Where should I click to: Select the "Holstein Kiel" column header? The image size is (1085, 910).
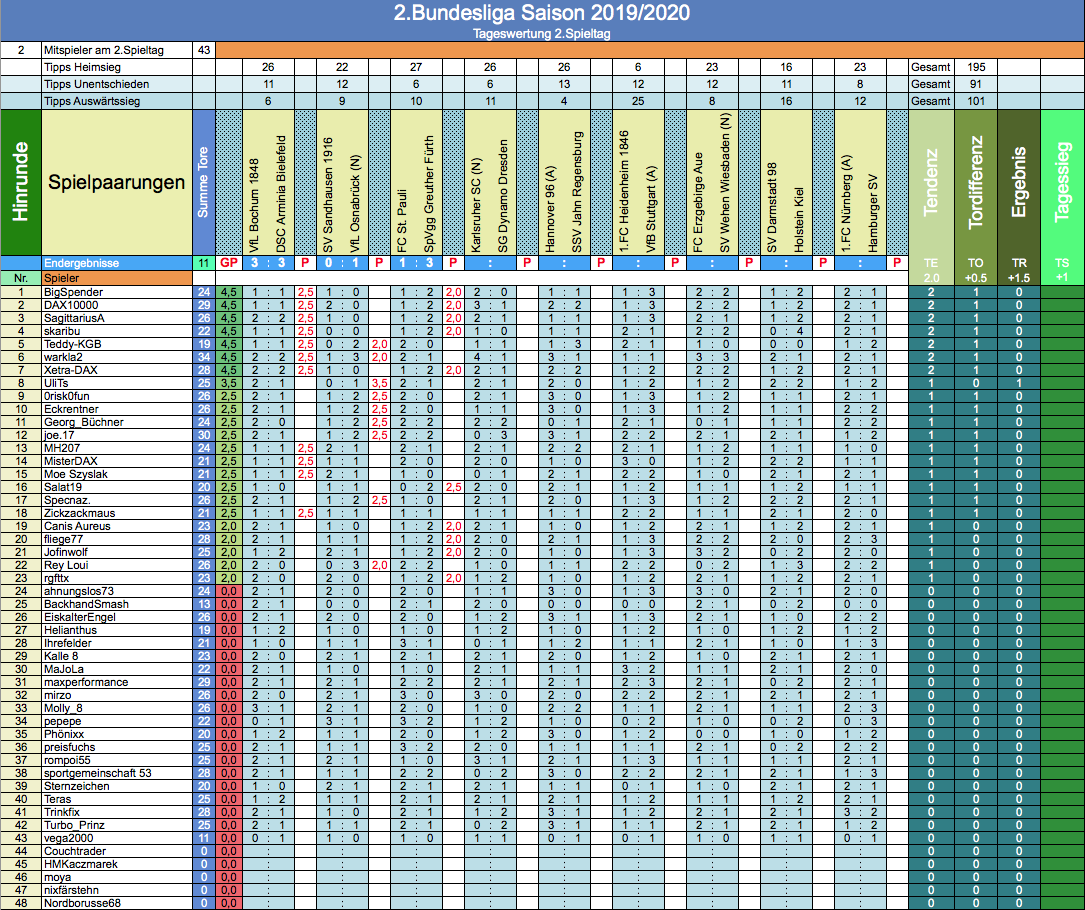click(799, 220)
